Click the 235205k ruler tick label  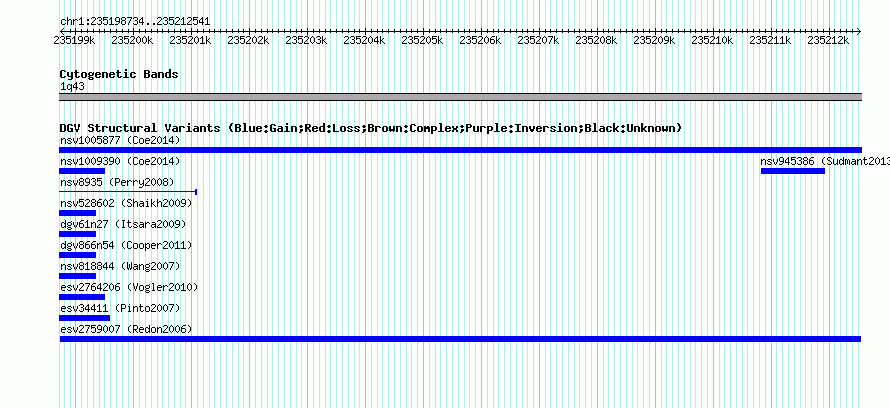point(422,40)
